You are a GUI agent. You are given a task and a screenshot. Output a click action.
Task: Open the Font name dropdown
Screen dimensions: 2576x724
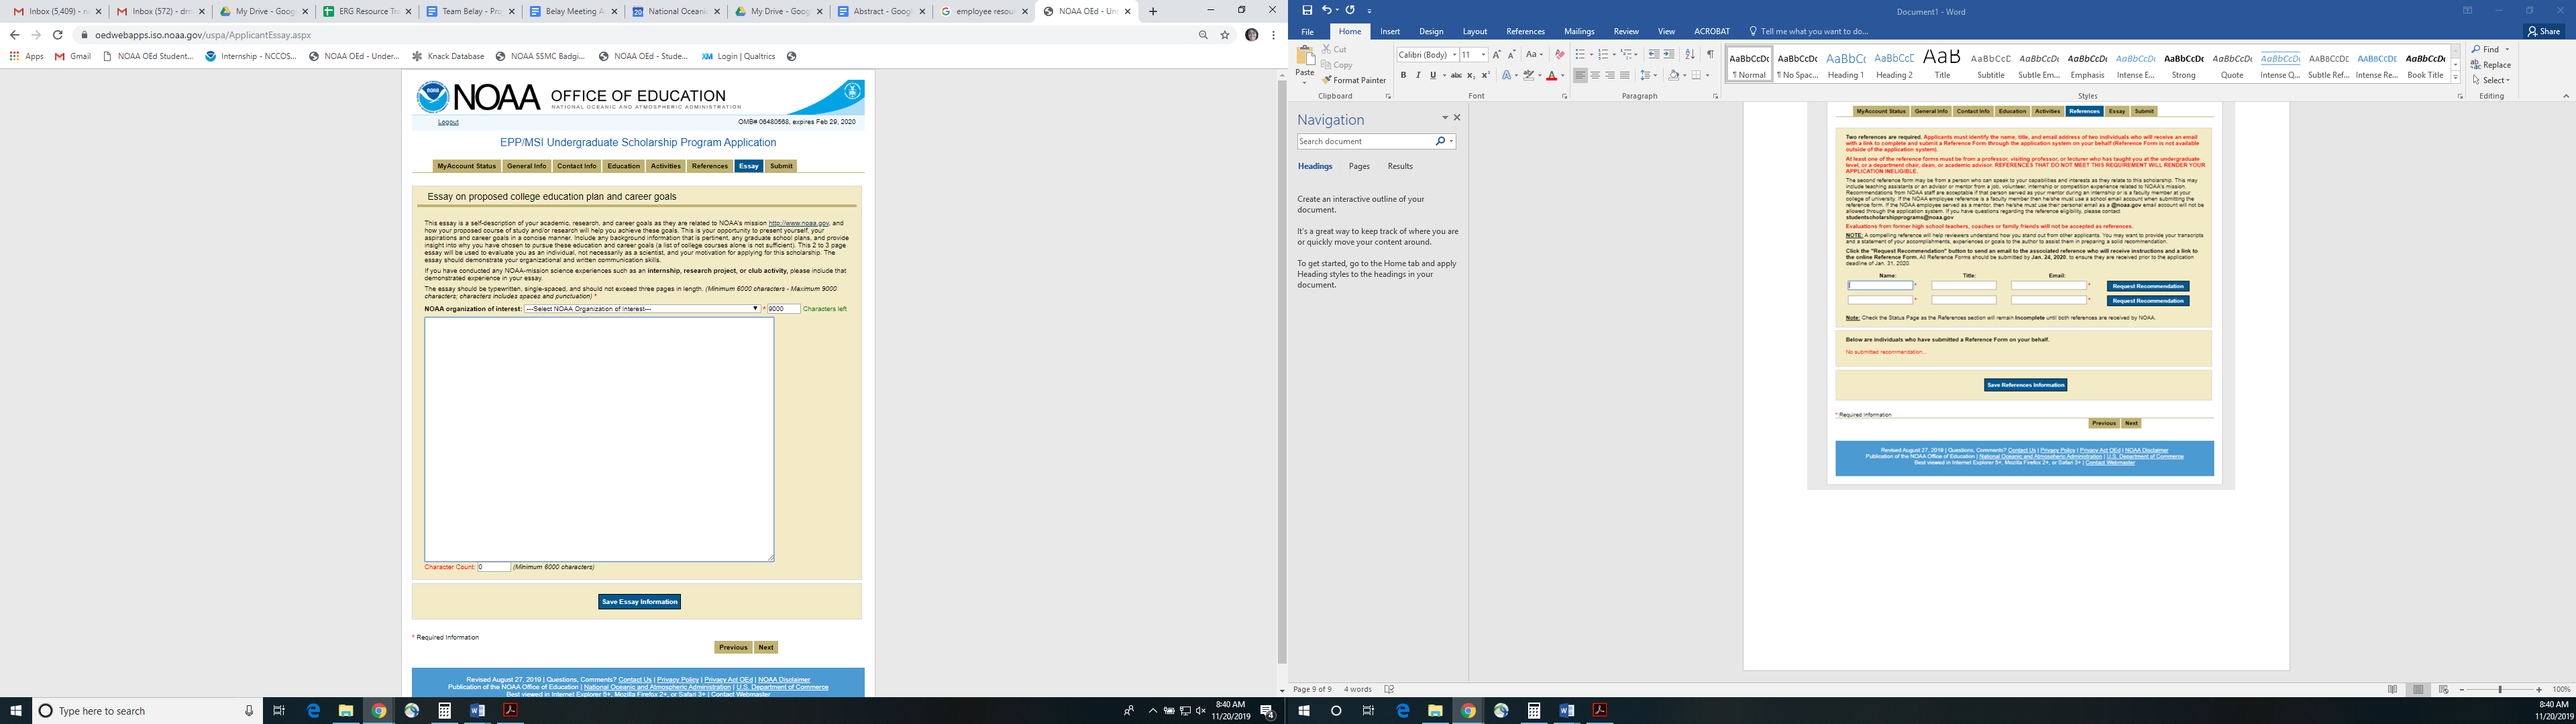click(x=1454, y=55)
